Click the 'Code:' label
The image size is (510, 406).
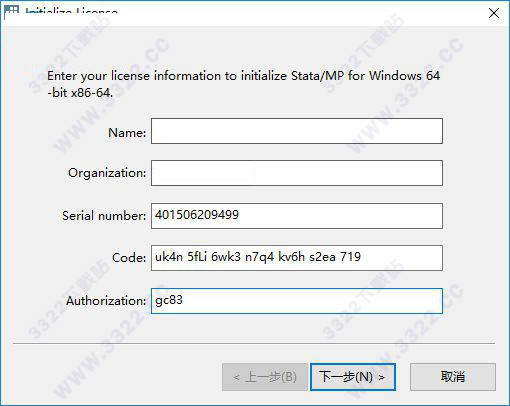(129, 258)
